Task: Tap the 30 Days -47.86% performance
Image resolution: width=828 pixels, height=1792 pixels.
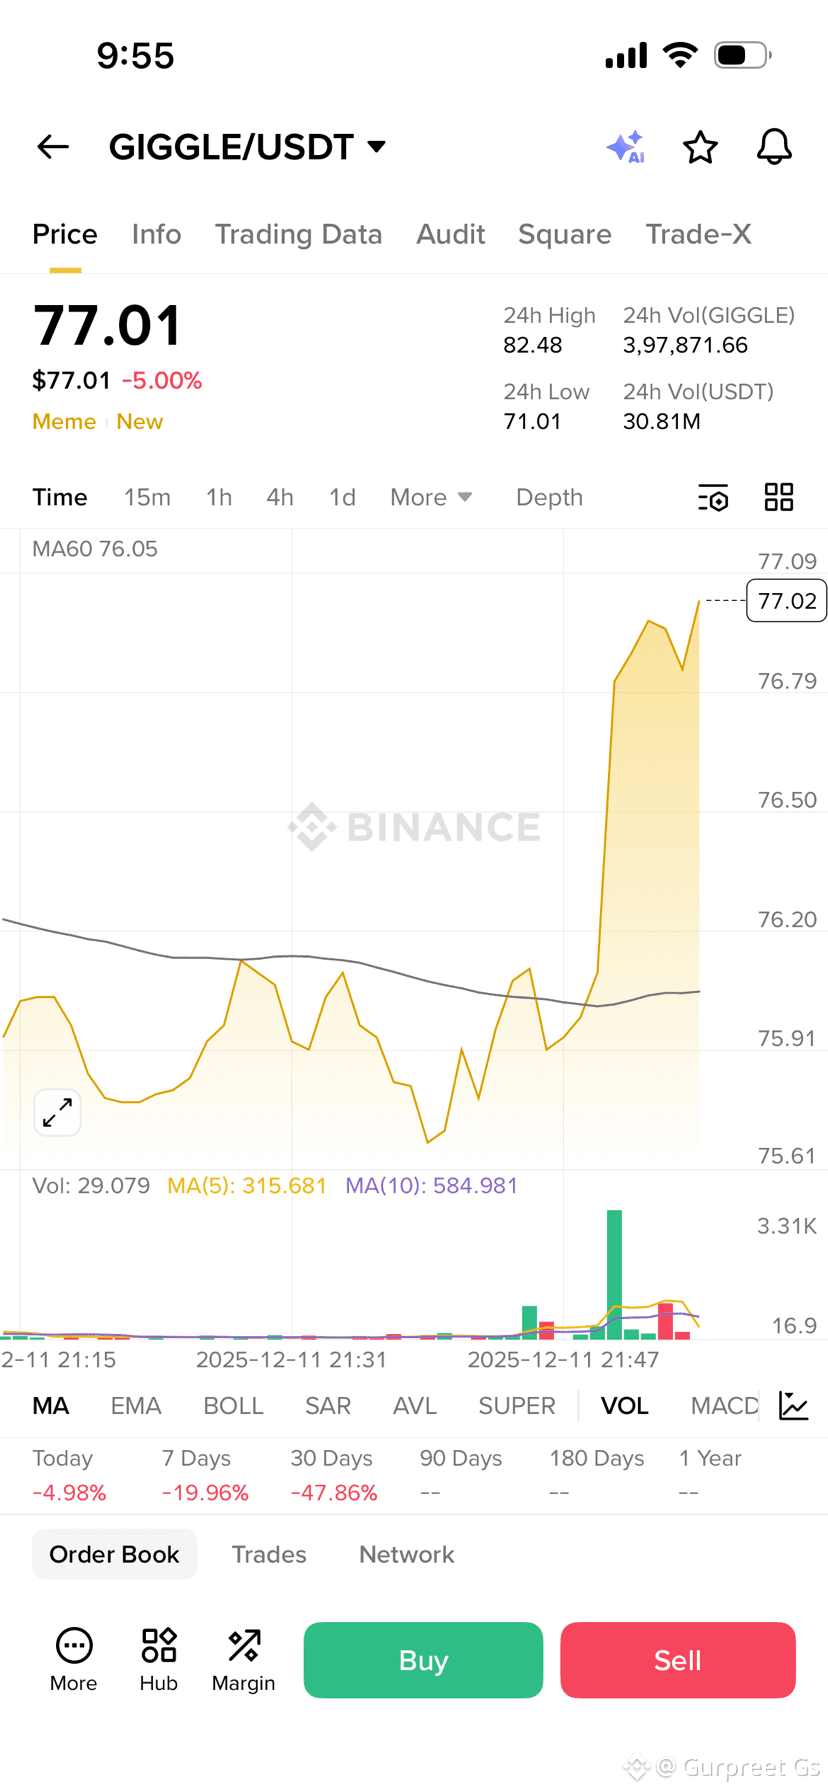Action: pos(334,1475)
